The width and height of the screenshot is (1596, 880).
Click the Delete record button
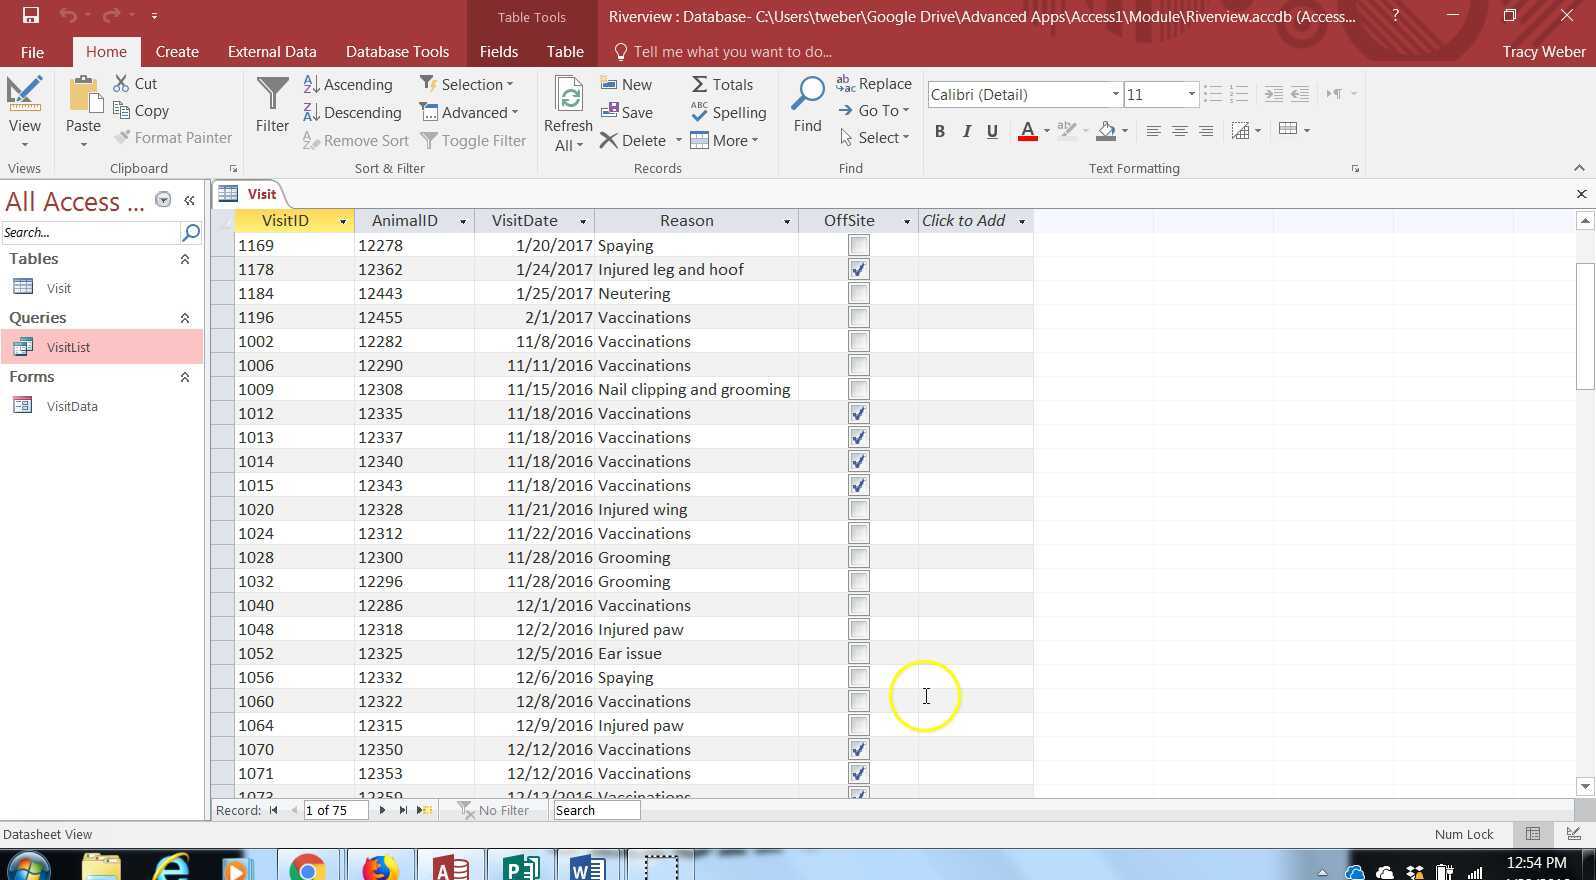[633, 141]
